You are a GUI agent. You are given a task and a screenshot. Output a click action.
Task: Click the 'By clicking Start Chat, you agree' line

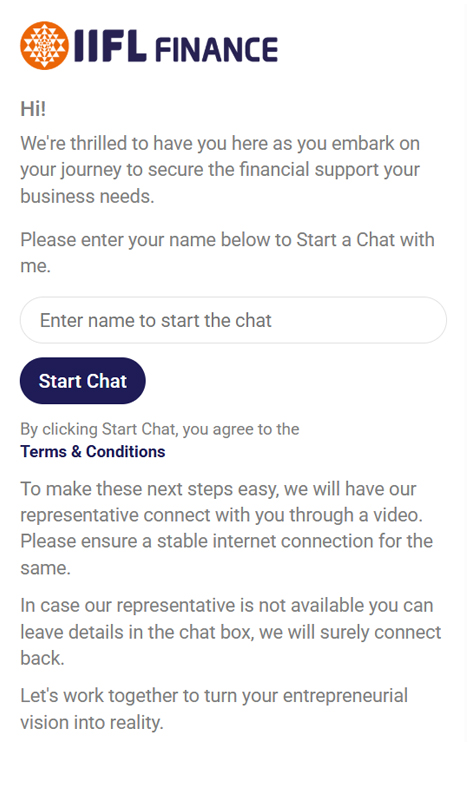[160, 429]
